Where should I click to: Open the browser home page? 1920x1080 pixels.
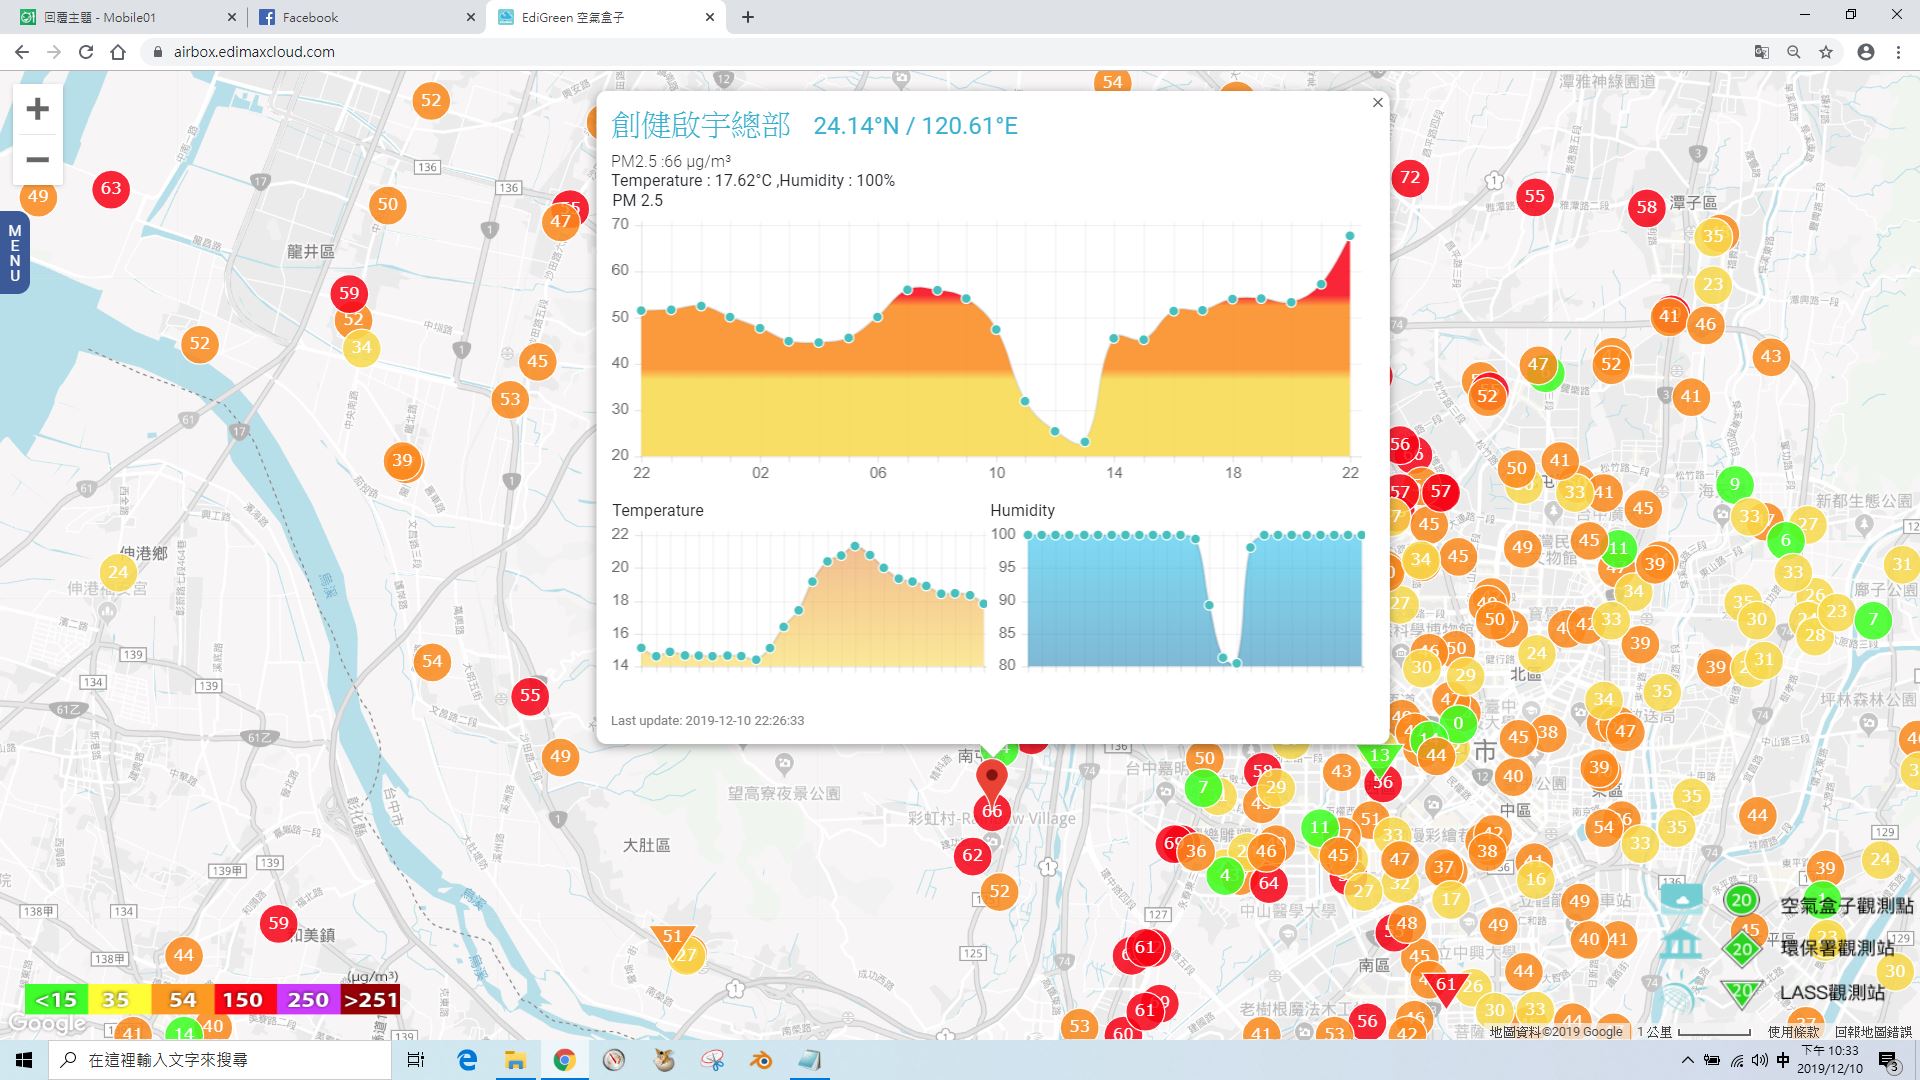118,52
